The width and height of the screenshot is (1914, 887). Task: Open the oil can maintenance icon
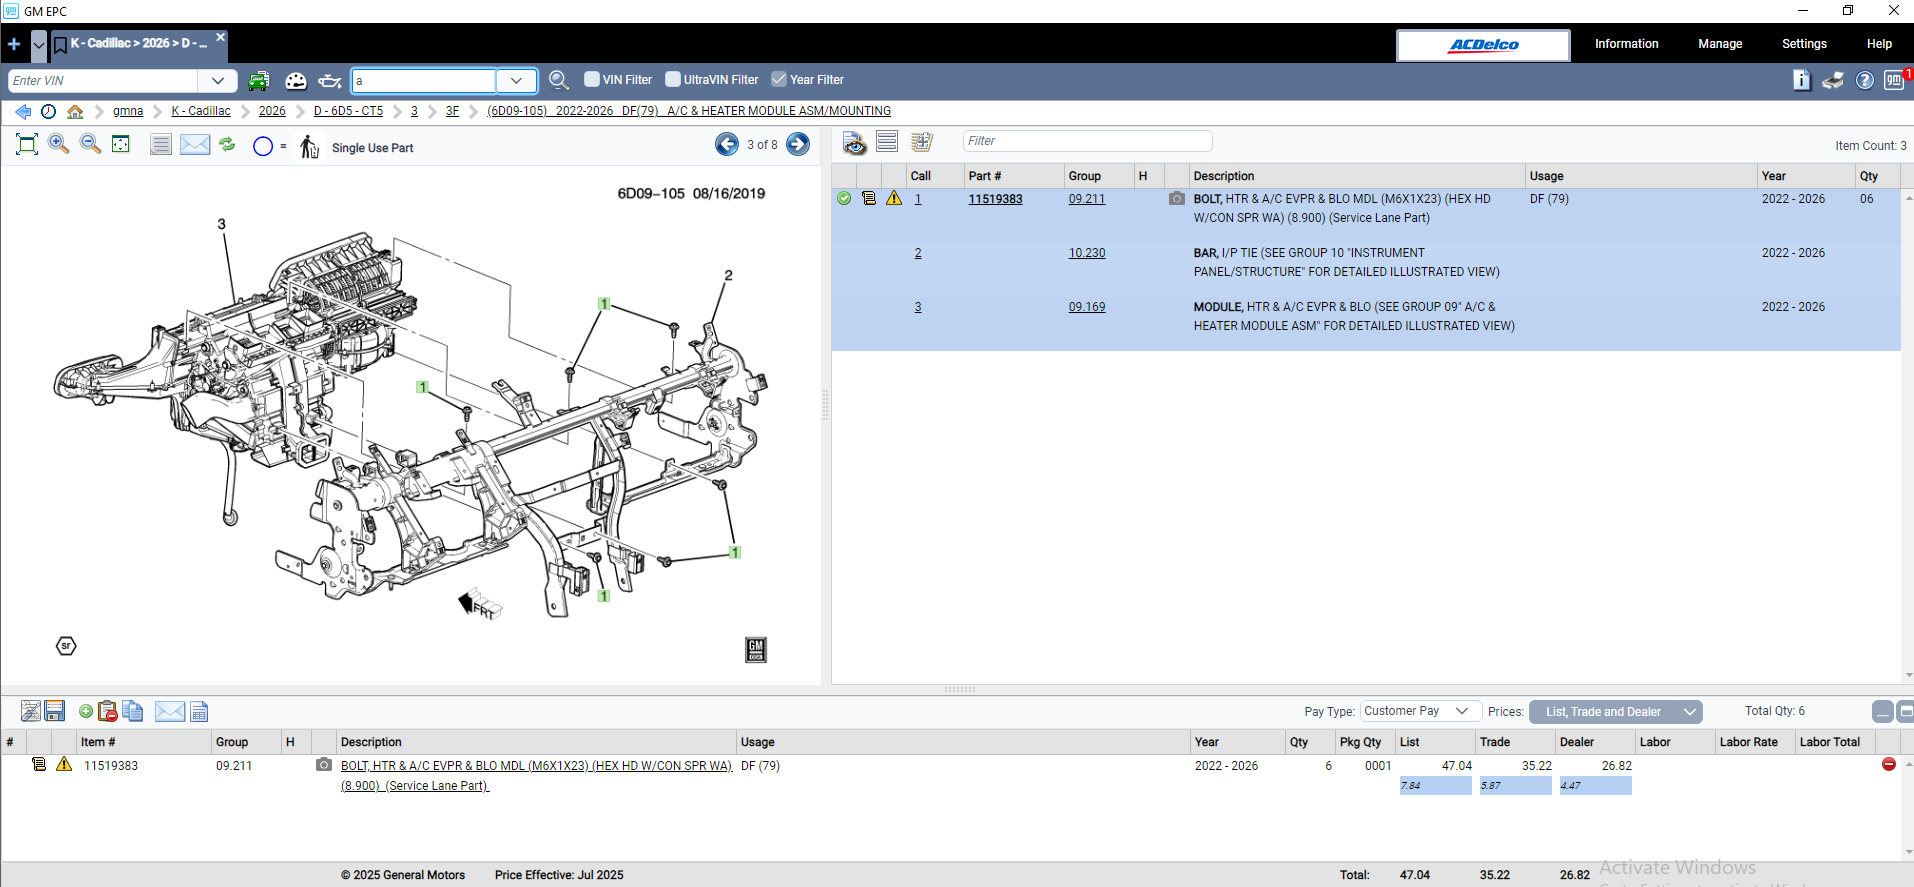tap(330, 80)
